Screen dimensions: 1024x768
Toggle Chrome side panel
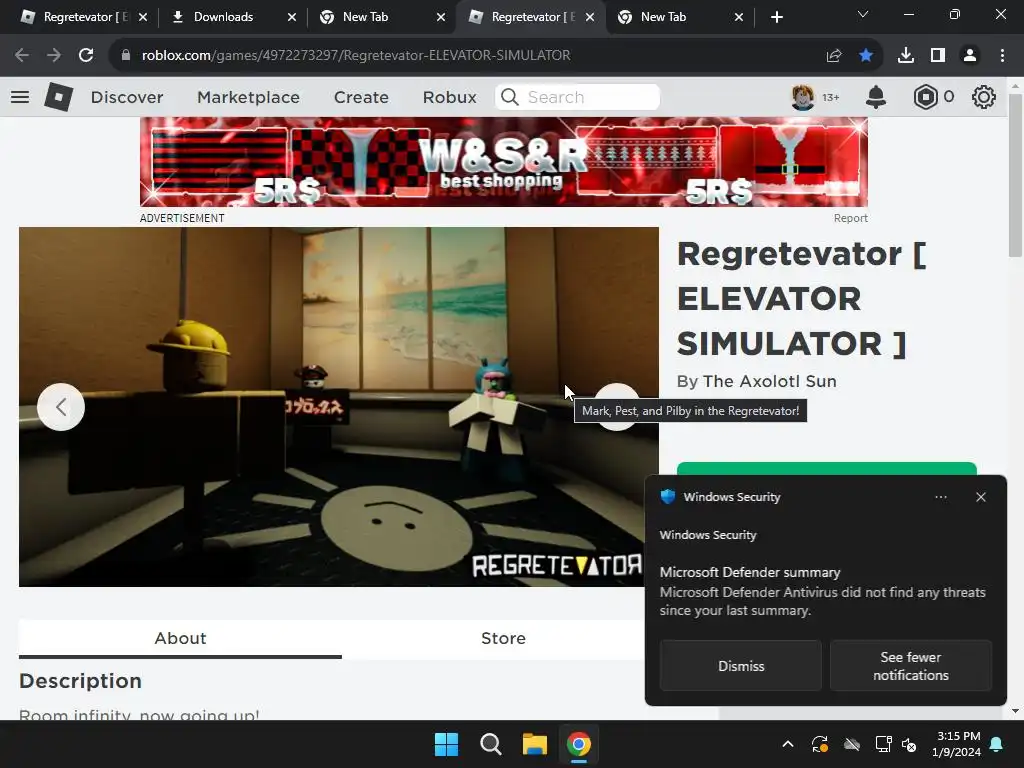tap(938, 55)
